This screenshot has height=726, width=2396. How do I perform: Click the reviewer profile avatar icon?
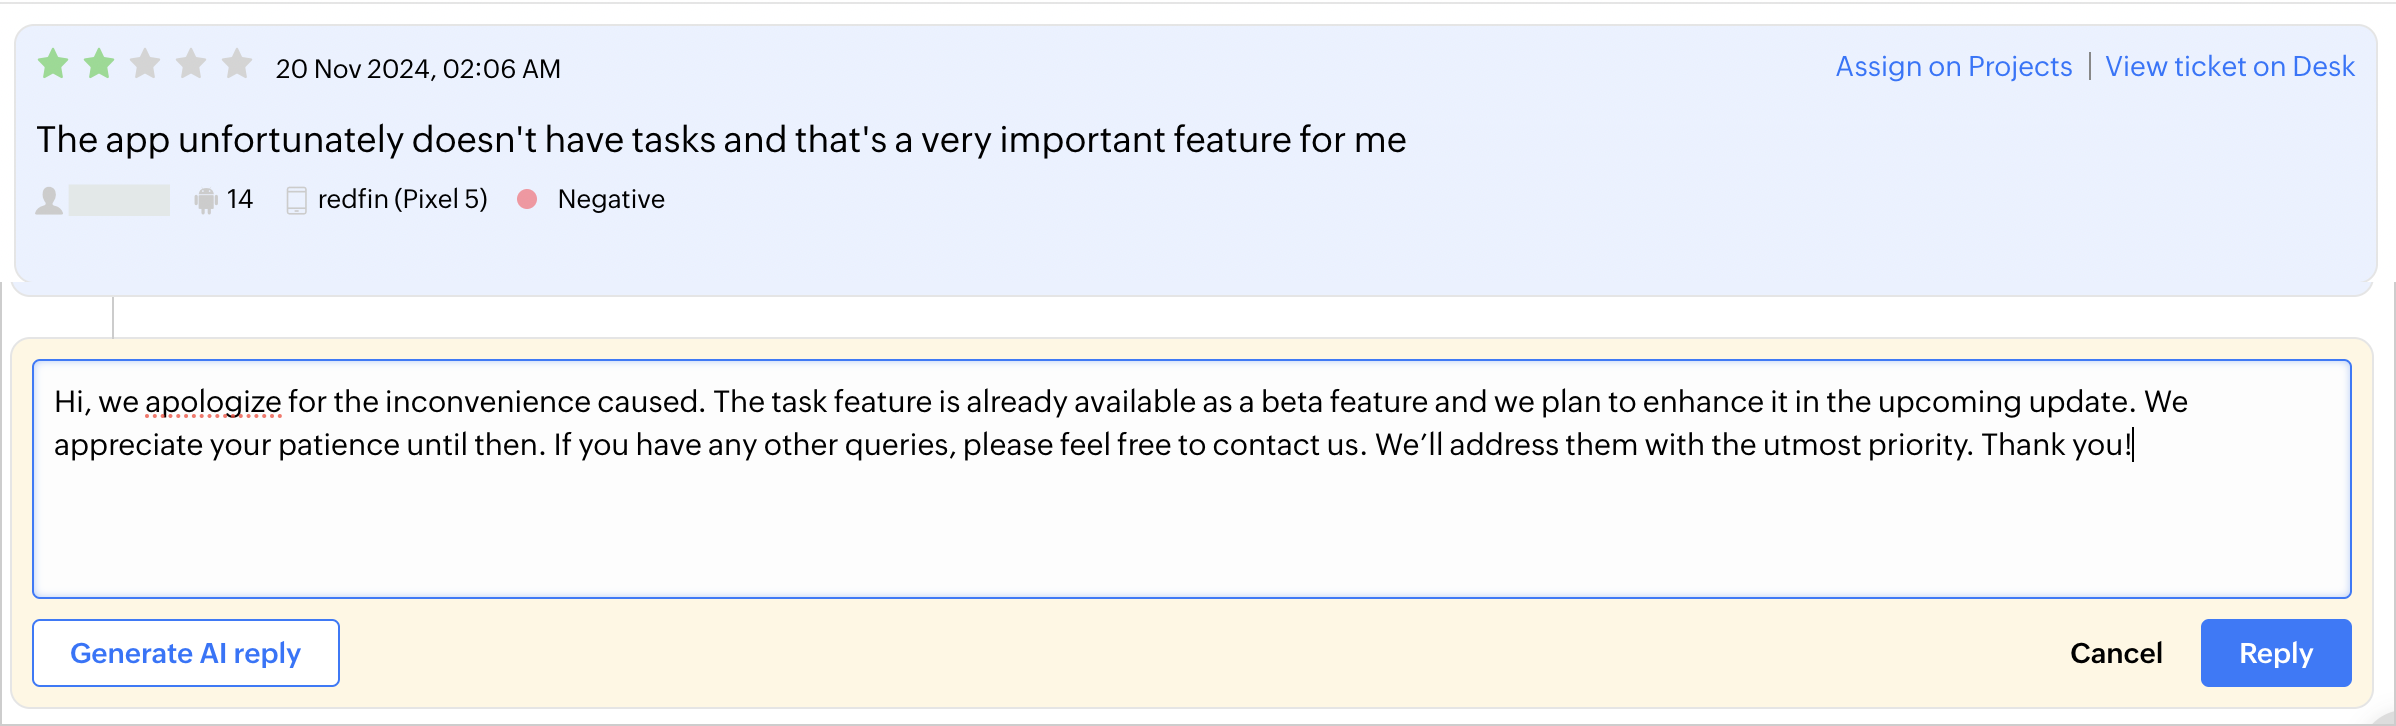tap(49, 200)
